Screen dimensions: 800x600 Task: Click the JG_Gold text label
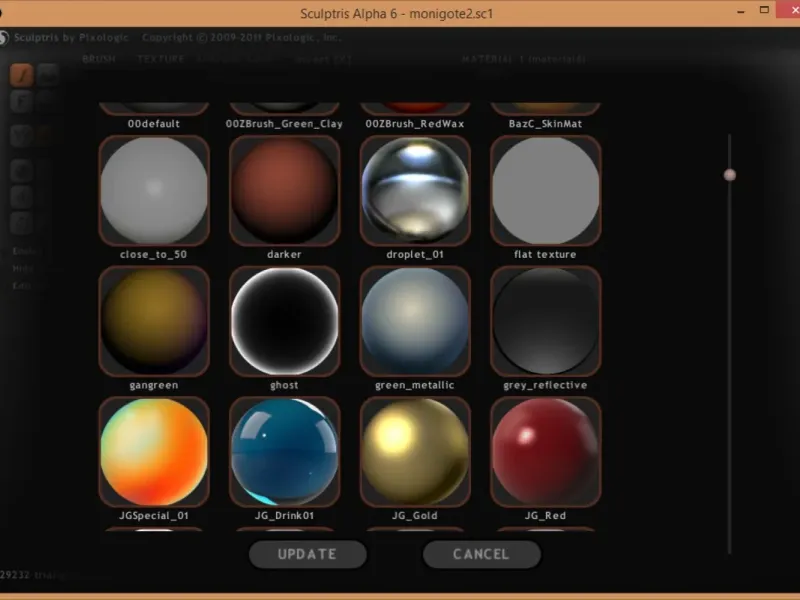[415, 516]
